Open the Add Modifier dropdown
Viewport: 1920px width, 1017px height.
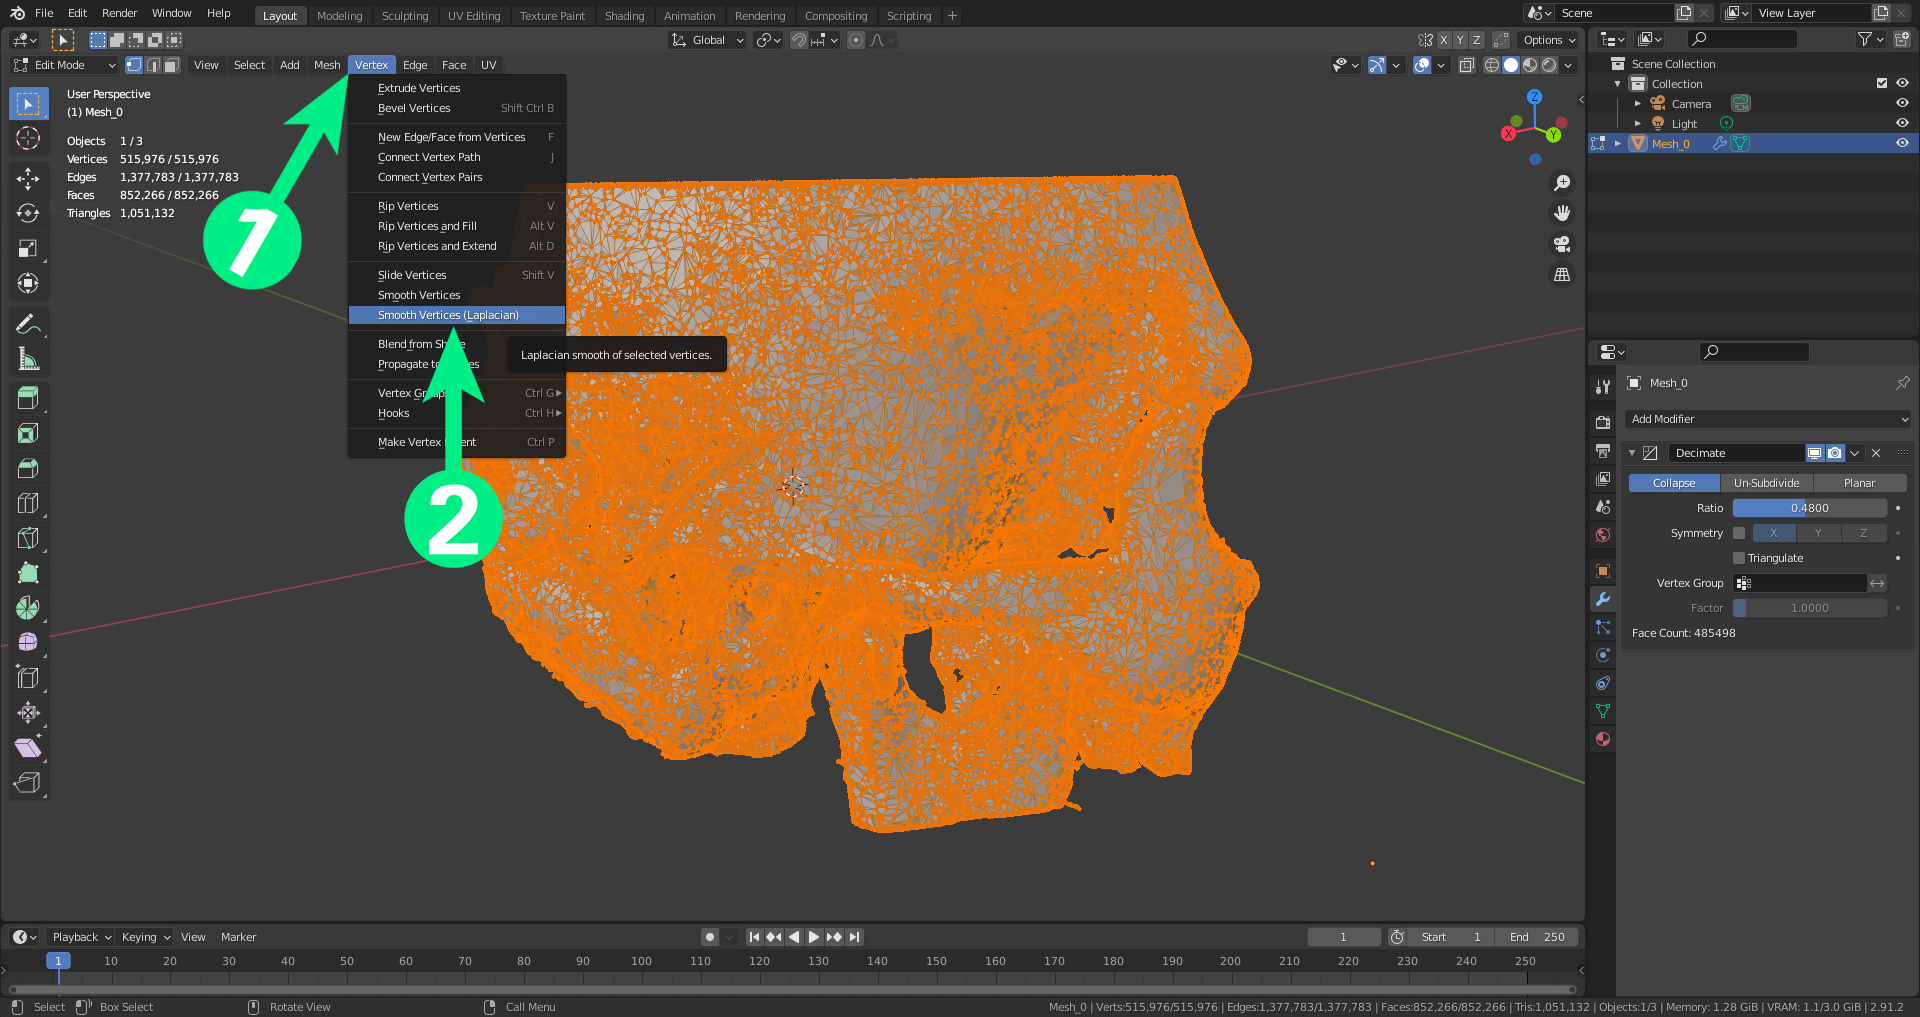click(x=1768, y=419)
